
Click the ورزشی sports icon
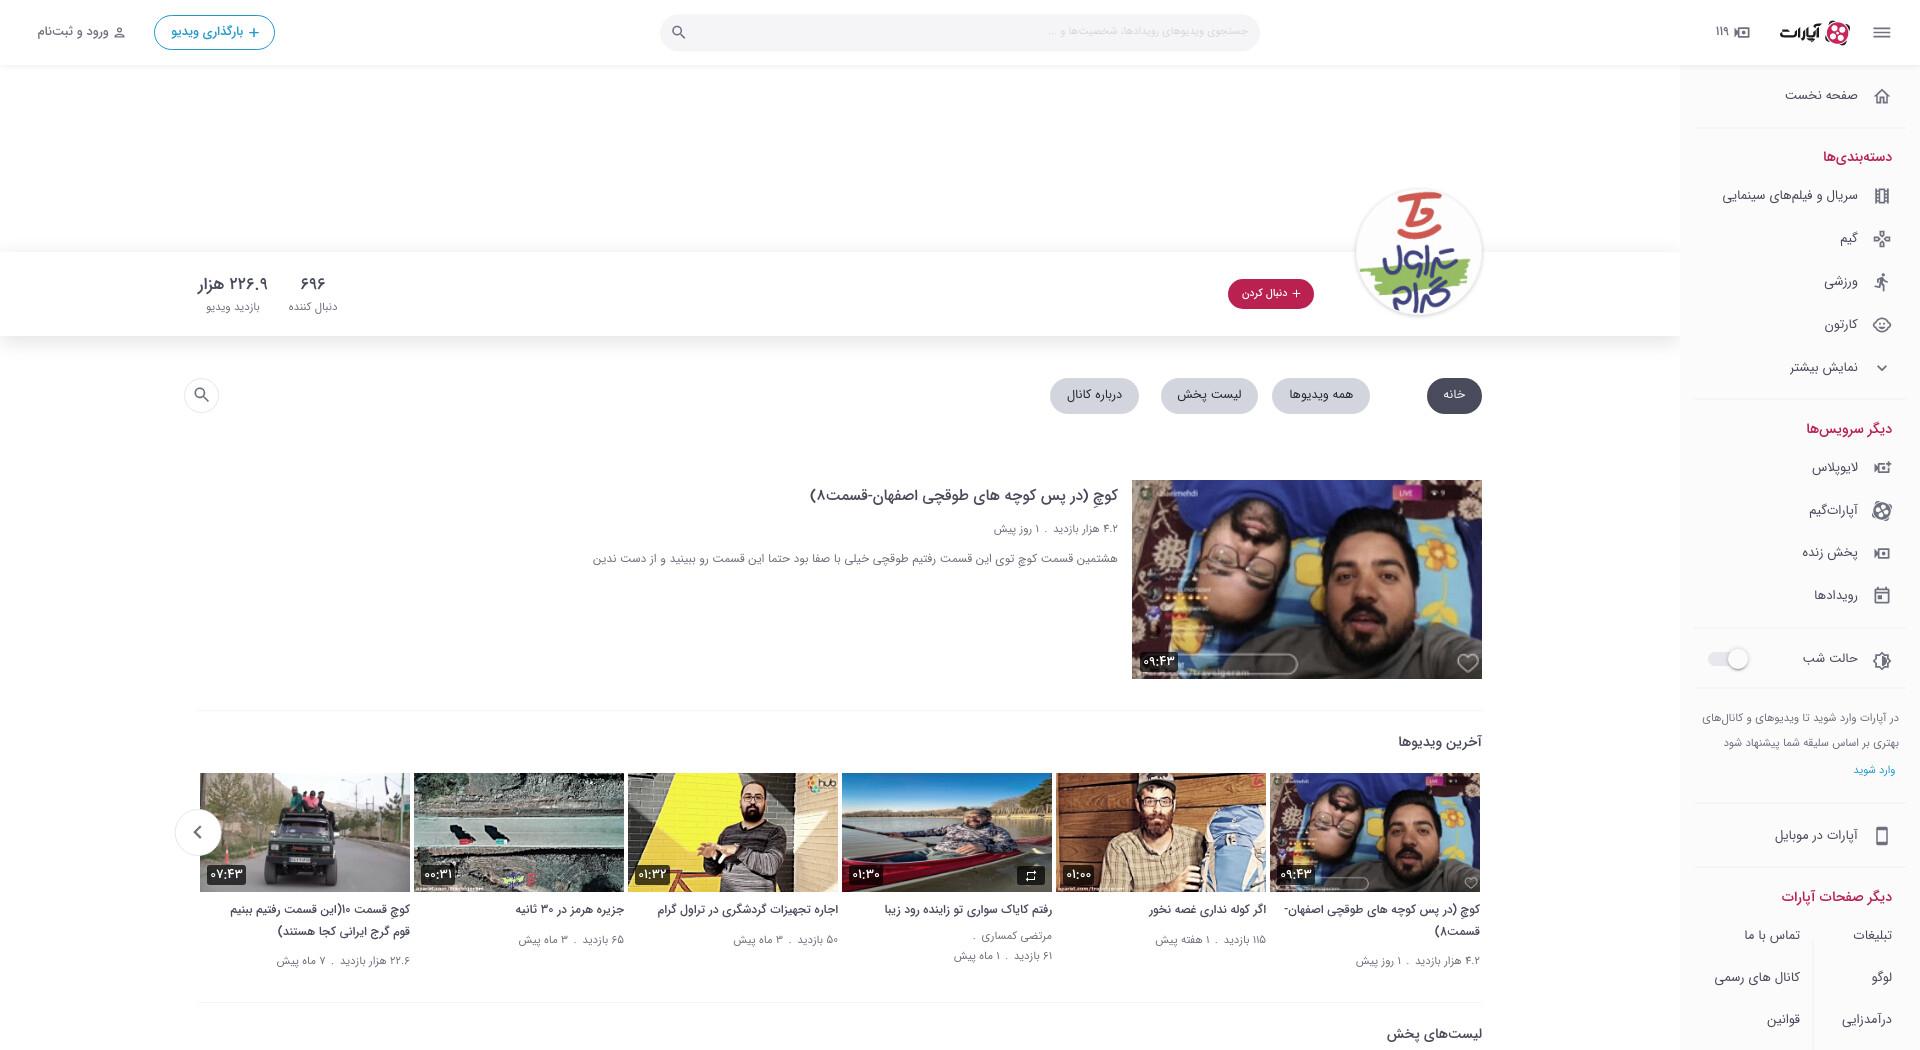[x=1881, y=282]
